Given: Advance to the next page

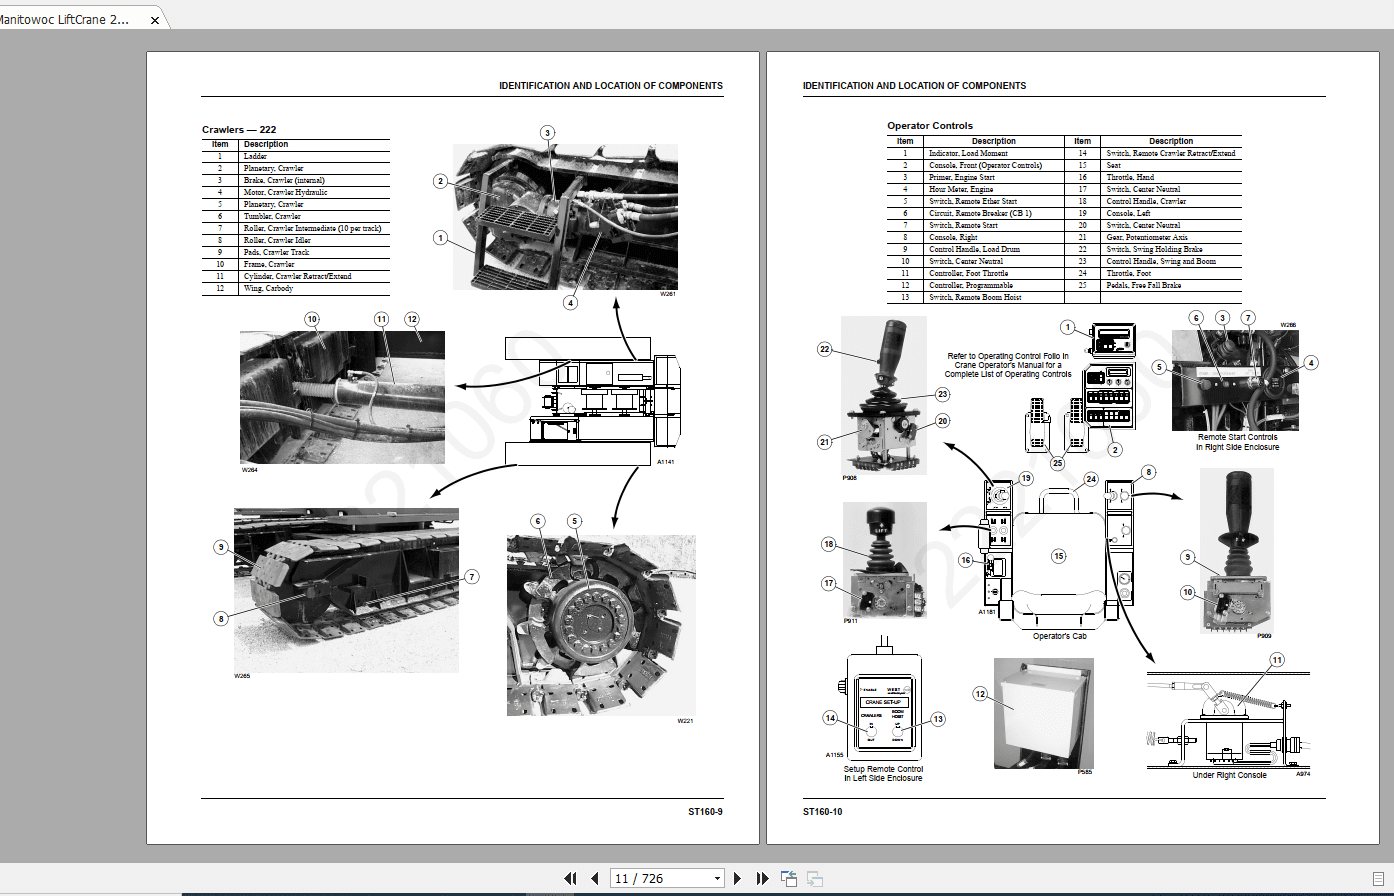Looking at the screenshot, I should pyautogui.click(x=737, y=877).
